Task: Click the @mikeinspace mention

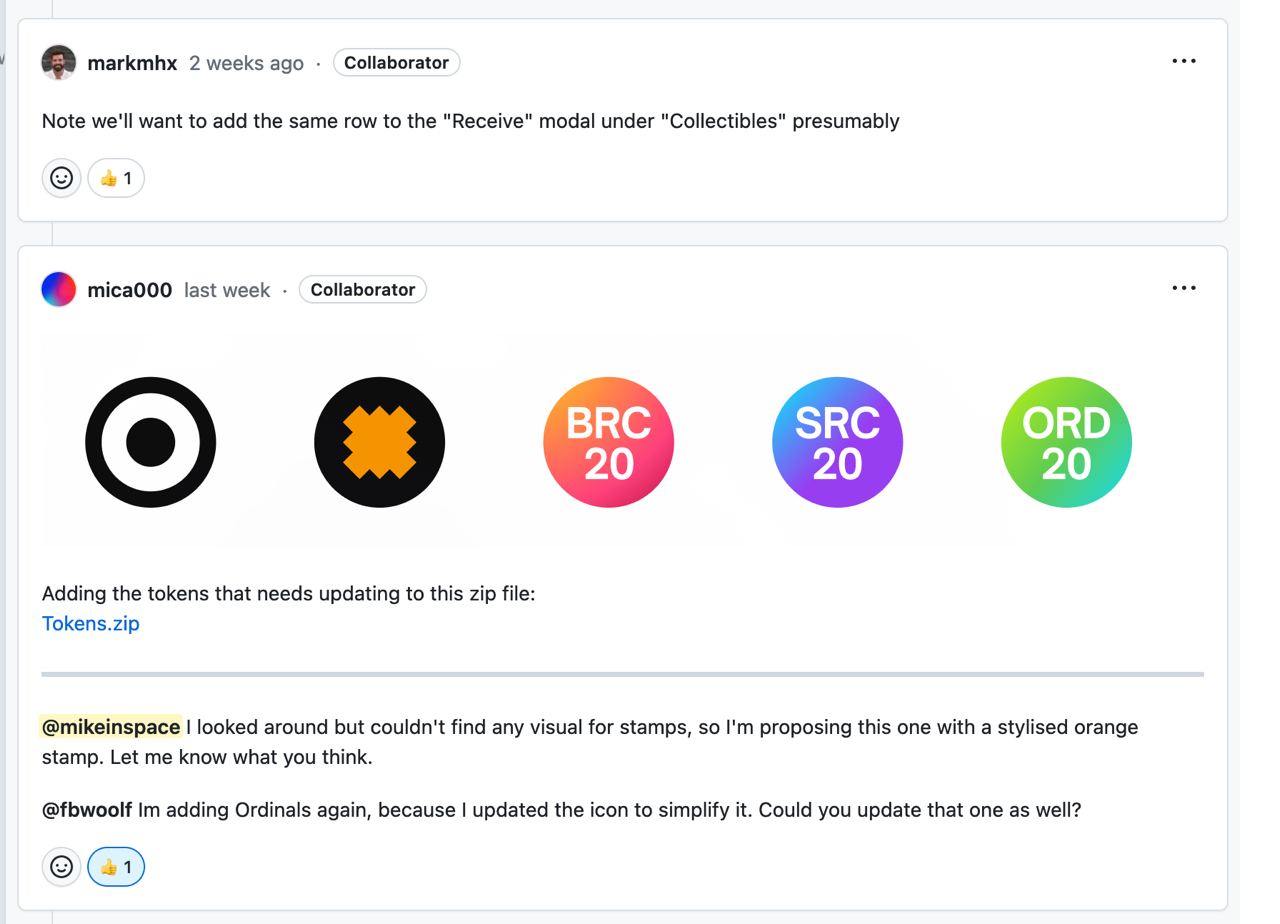Action: click(x=111, y=727)
